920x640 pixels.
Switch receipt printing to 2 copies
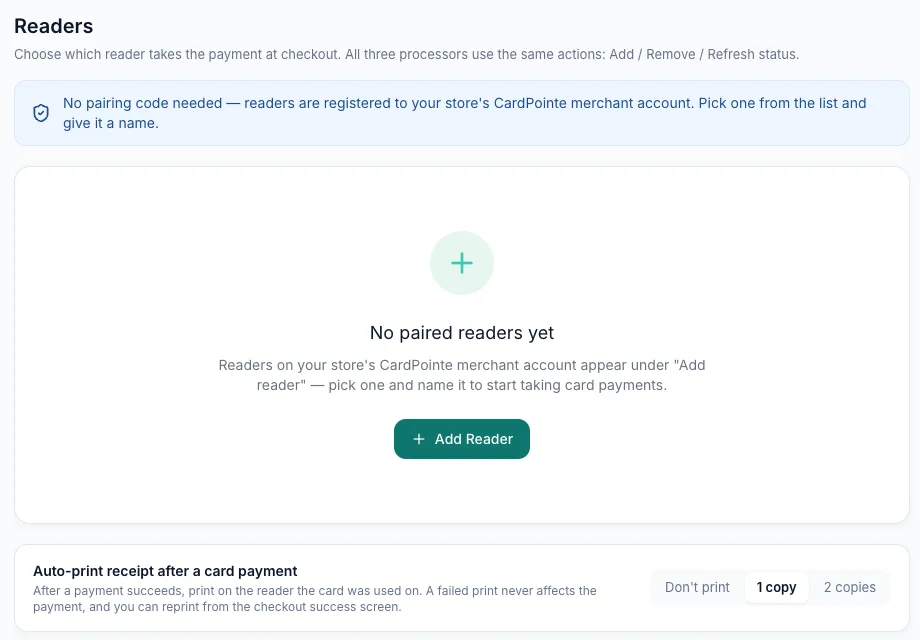click(850, 587)
